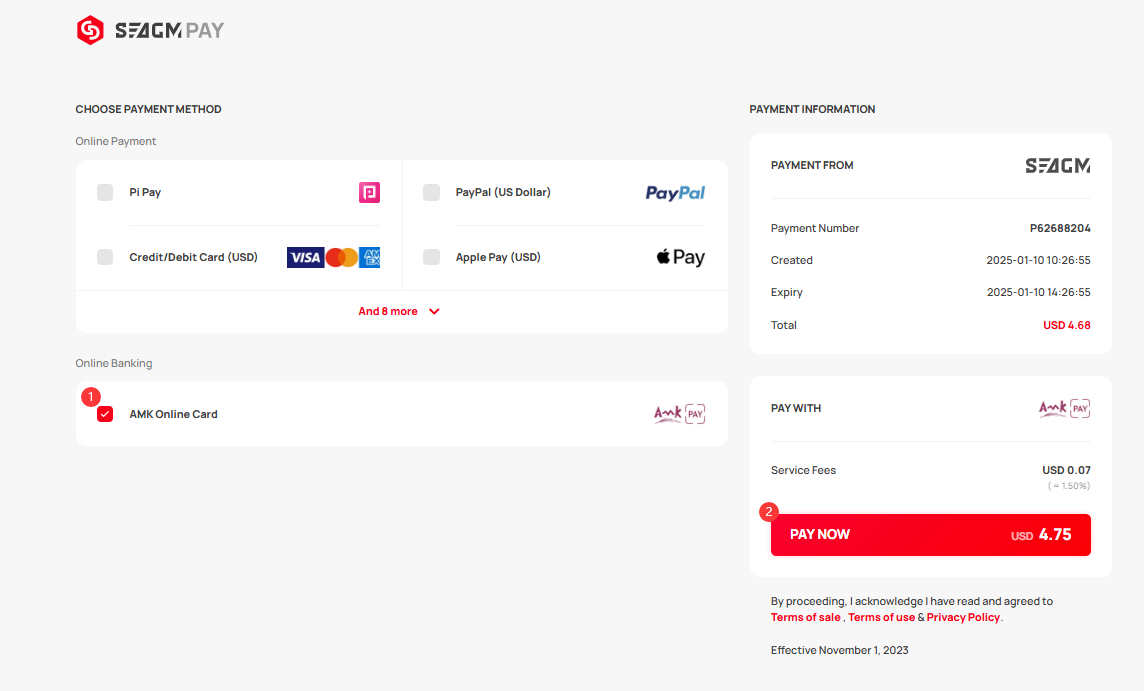Click the AMK Pay logo in Online Banking
This screenshot has width=1144, height=691.
[x=679, y=414]
